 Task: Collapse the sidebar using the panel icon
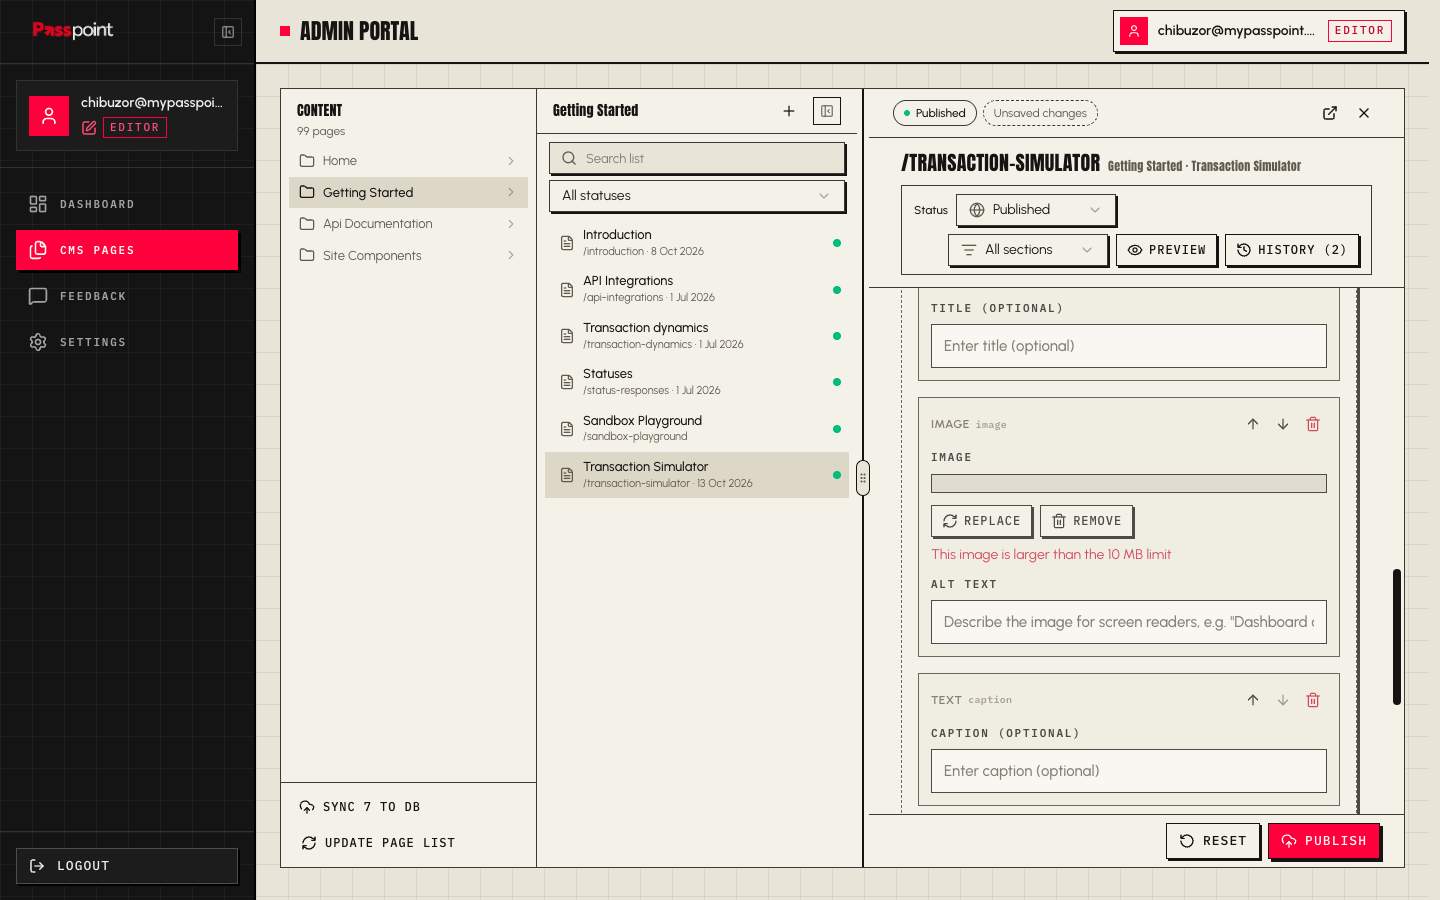click(228, 32)
